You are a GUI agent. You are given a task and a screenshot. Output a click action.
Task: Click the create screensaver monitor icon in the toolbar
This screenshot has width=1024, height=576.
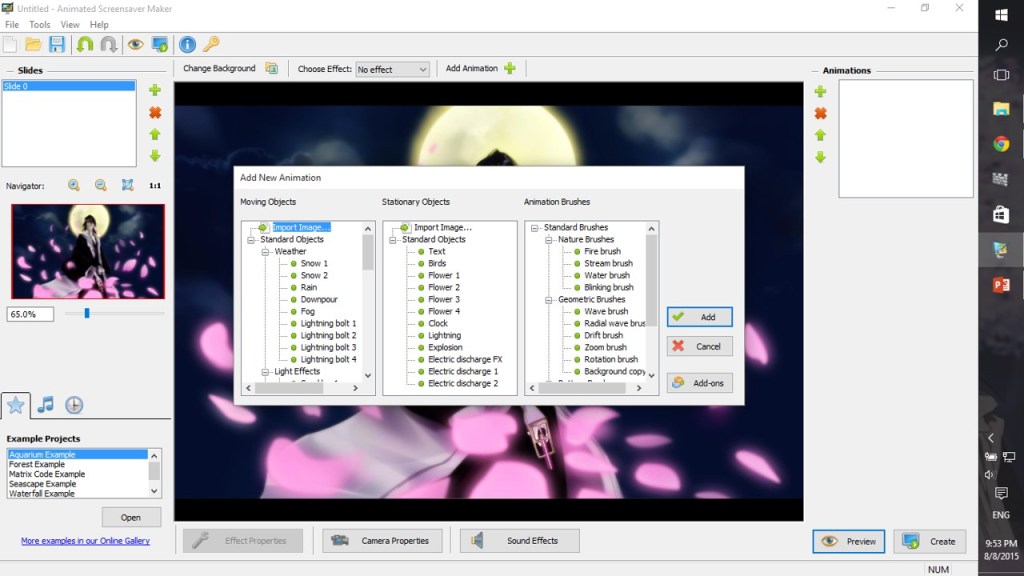[159, 44]
